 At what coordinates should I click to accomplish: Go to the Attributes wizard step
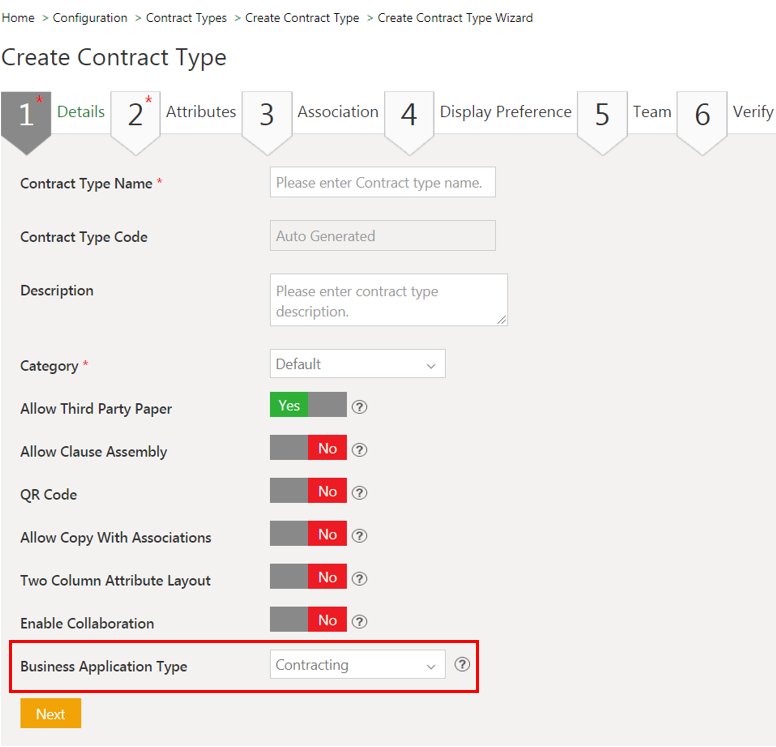pos(200,112)
